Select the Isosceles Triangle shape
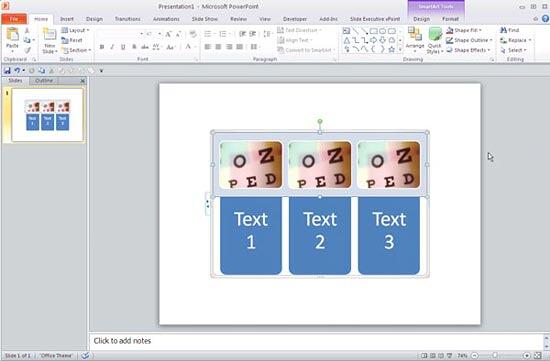 (x=347, y=40)
